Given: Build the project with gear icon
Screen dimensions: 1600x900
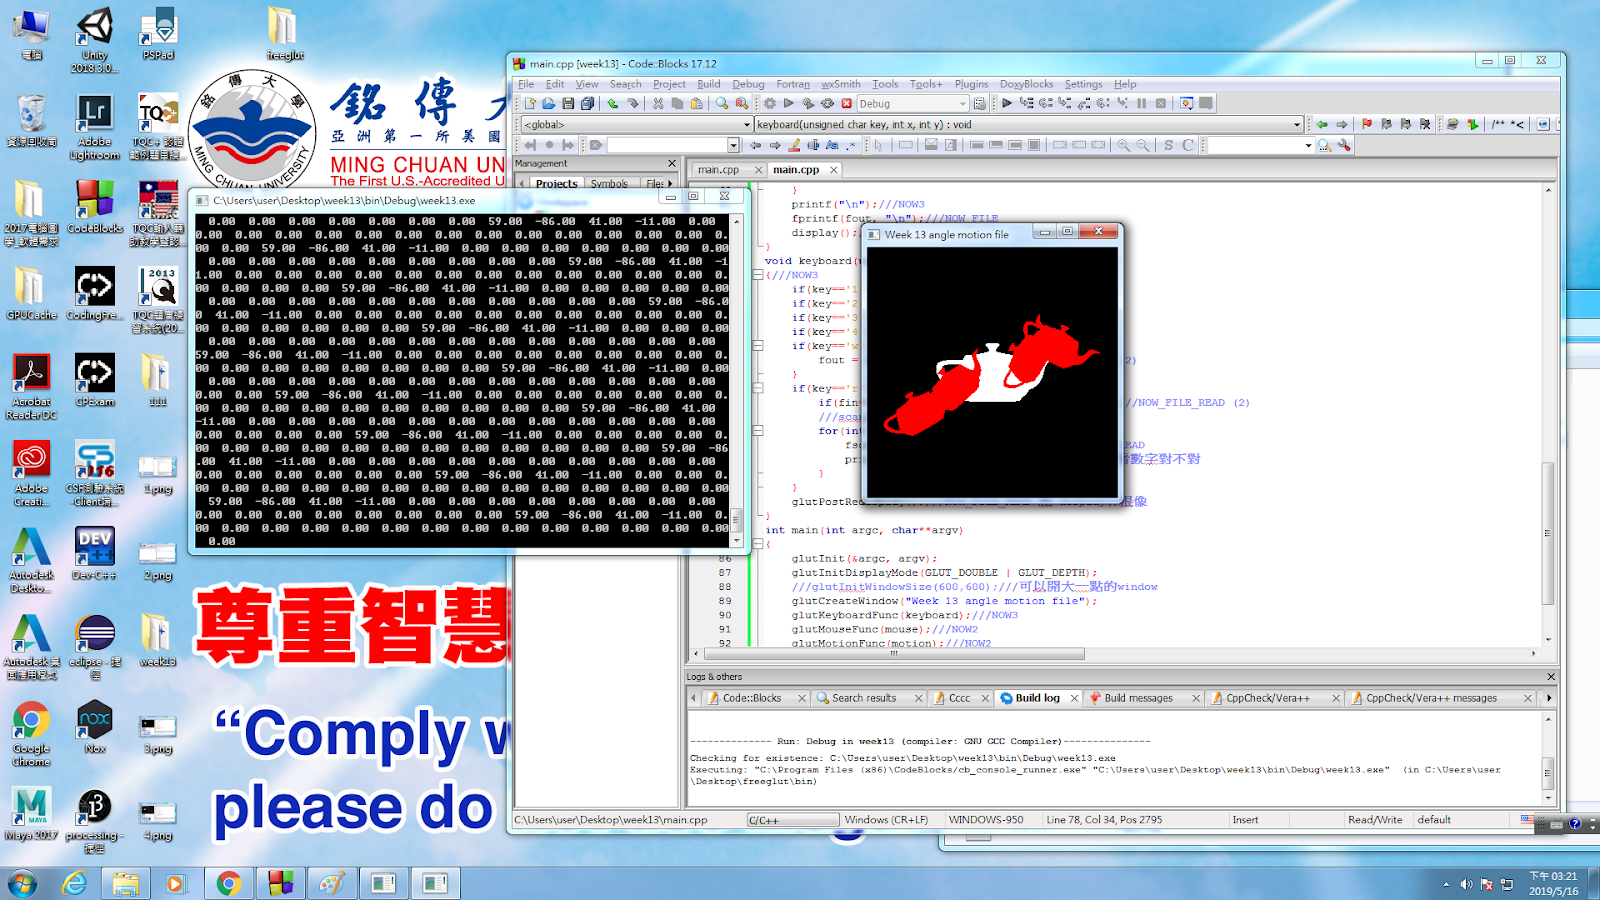Looking at the screenshot, I should 770,103.
